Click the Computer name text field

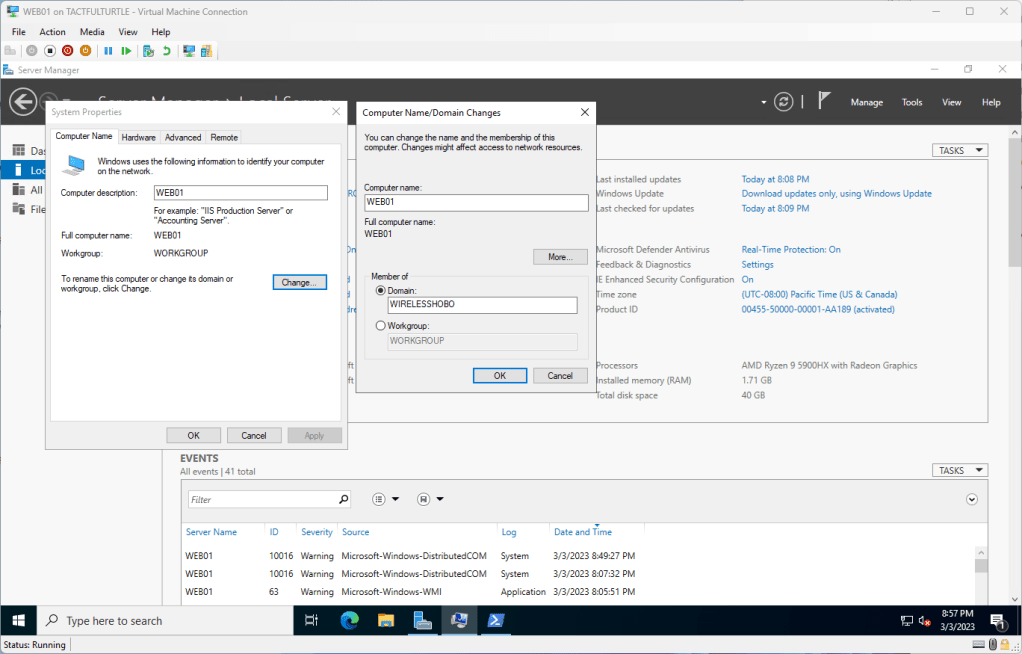click(x=476, y=202)
